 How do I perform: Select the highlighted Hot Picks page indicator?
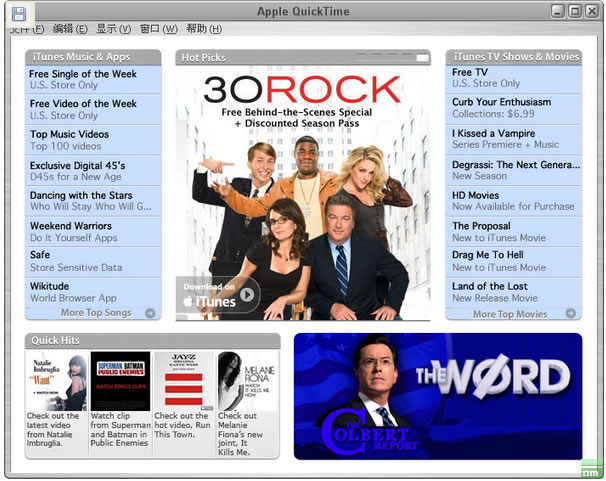(x=423, y=58)
